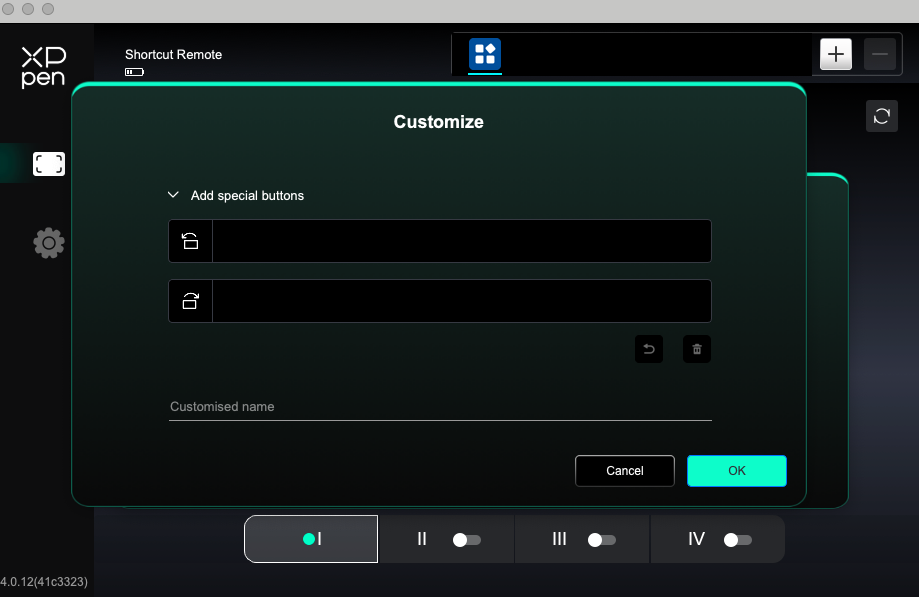Select the group III label
Viewport: 919px width, 597px height.
tap(559, 539)
